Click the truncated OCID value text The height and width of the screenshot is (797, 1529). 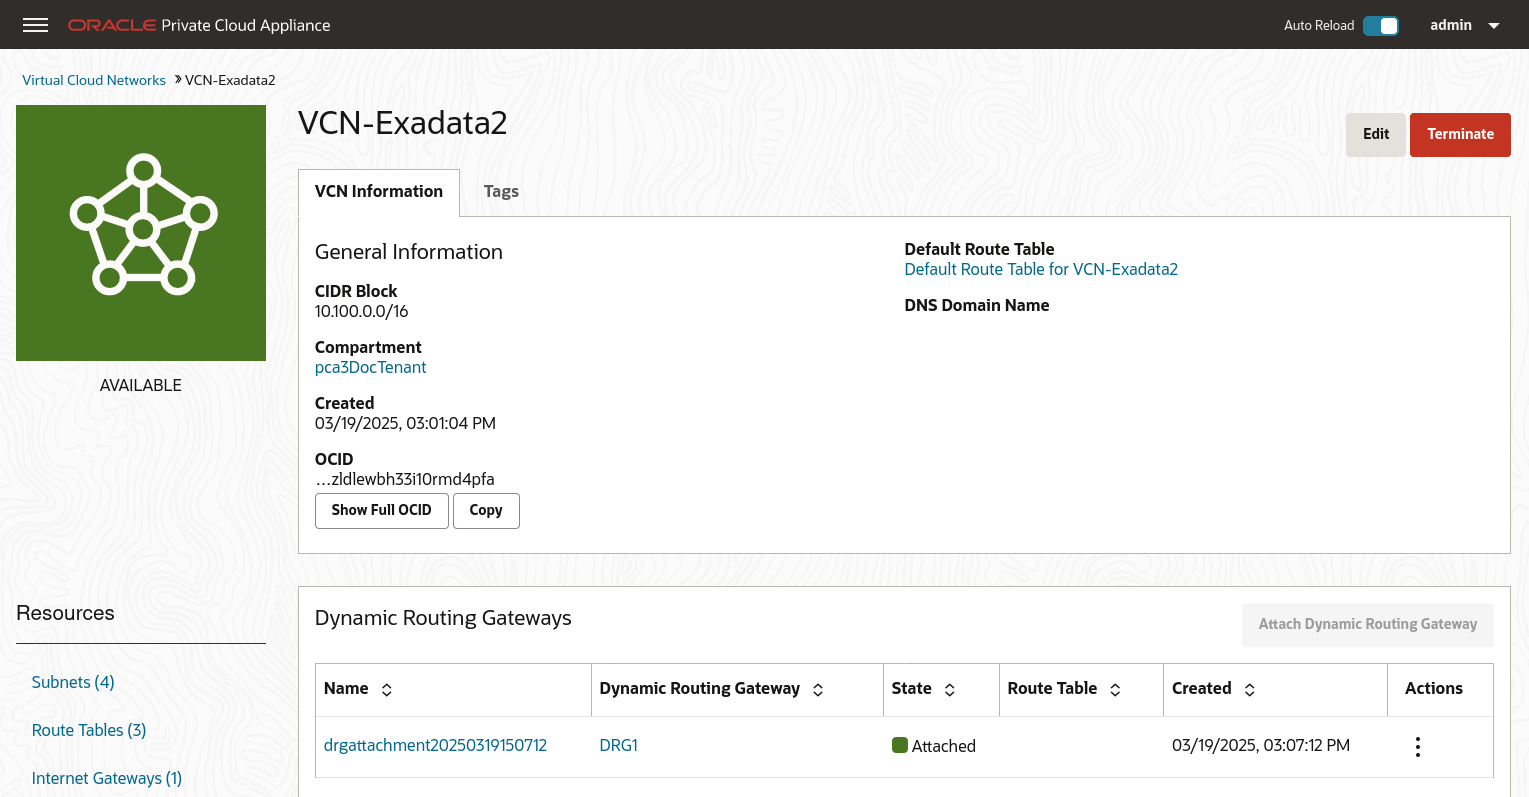click(x=405, y=479)
